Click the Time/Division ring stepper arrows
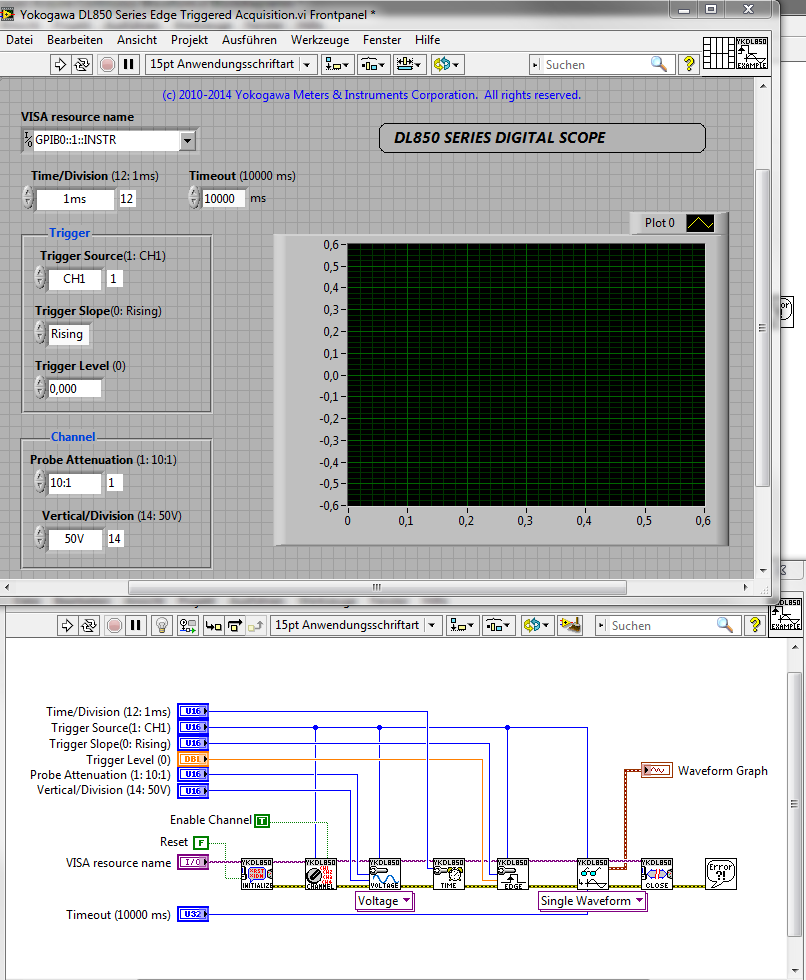 coord(28,198)
